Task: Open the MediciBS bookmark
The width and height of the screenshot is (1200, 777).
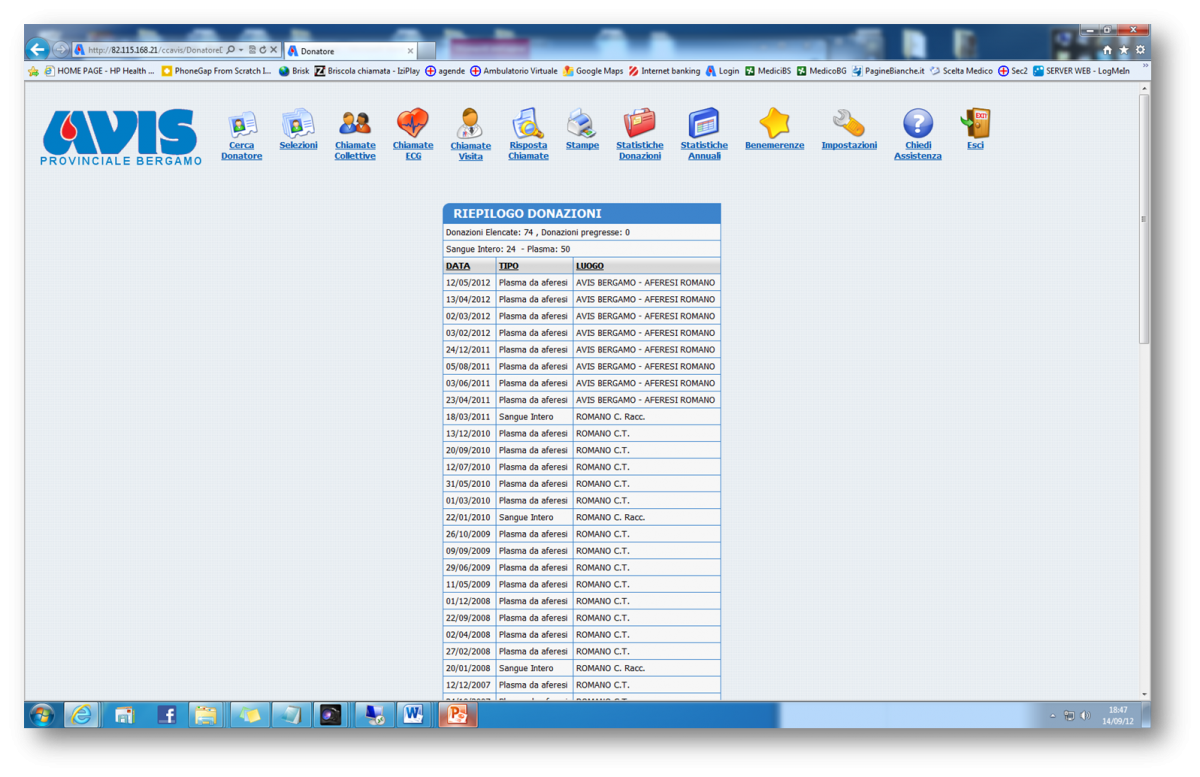Action: 768,71
